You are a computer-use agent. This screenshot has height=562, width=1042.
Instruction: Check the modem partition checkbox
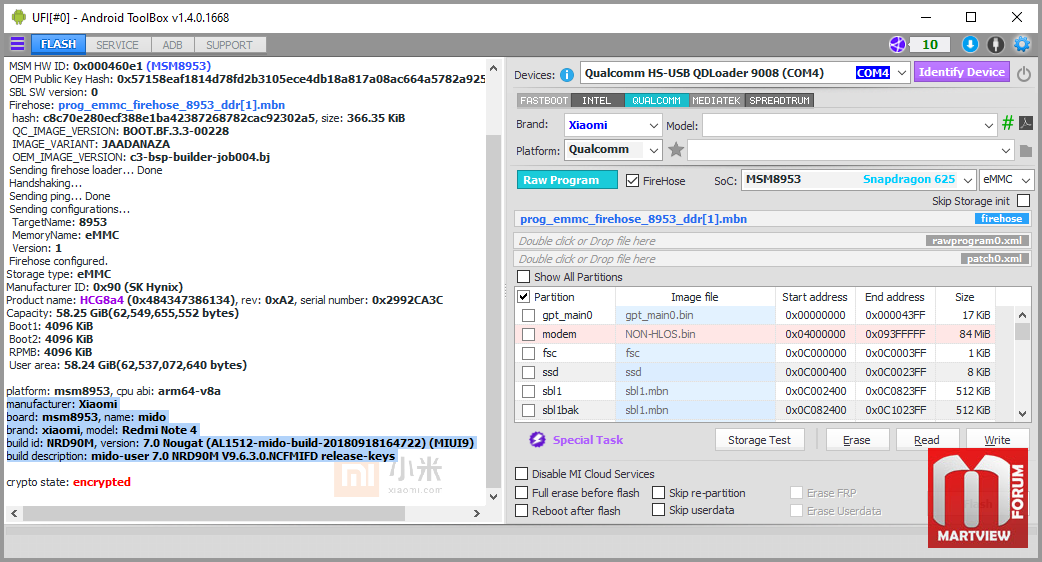tap(528, 334)
